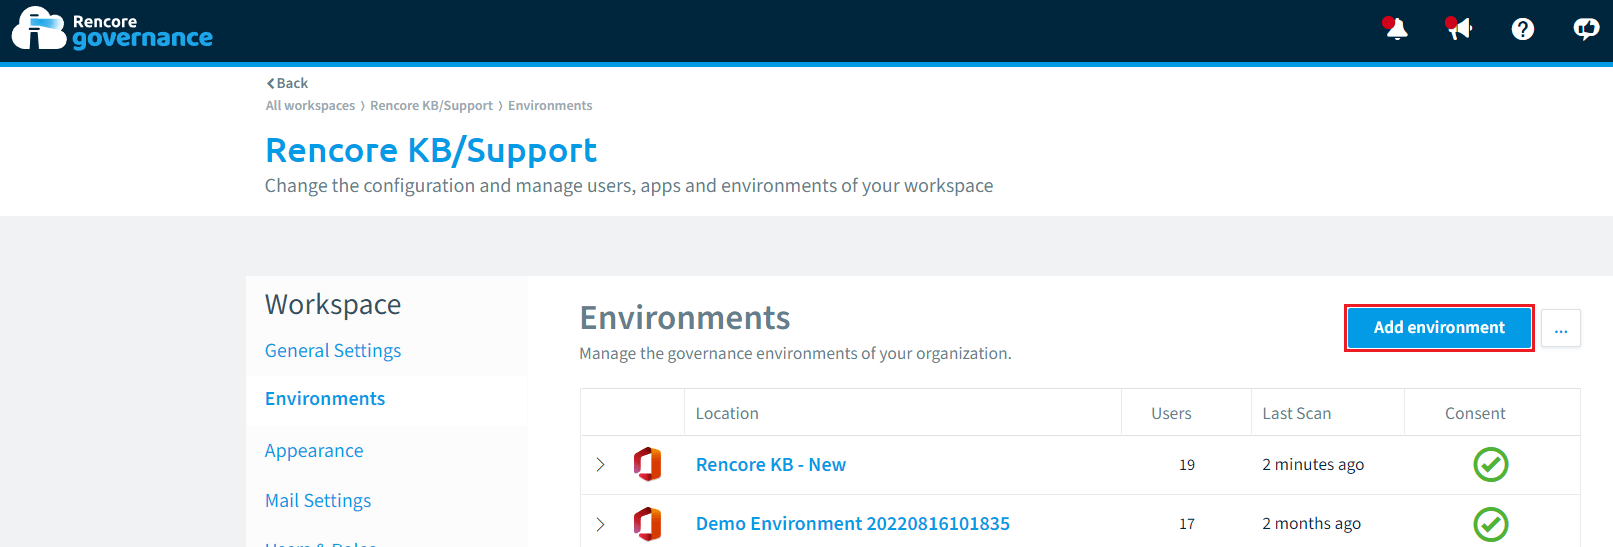
Task: Sort by the Location column header
Action: pyautogui.click(x=727, y=414)
